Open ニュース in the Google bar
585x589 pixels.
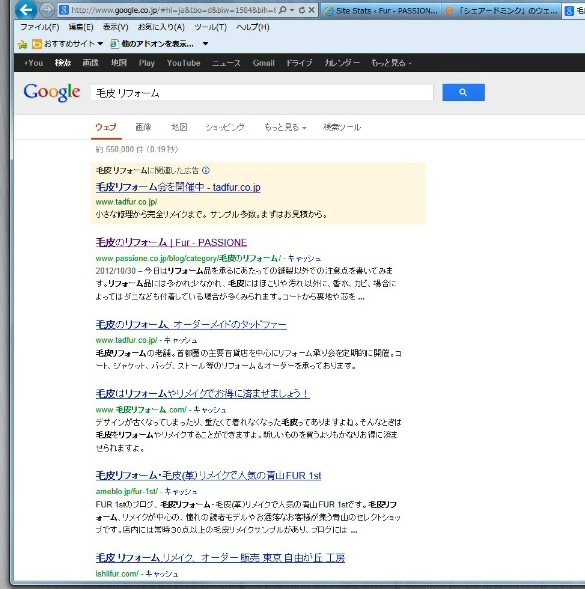click(x=226, y=63)
